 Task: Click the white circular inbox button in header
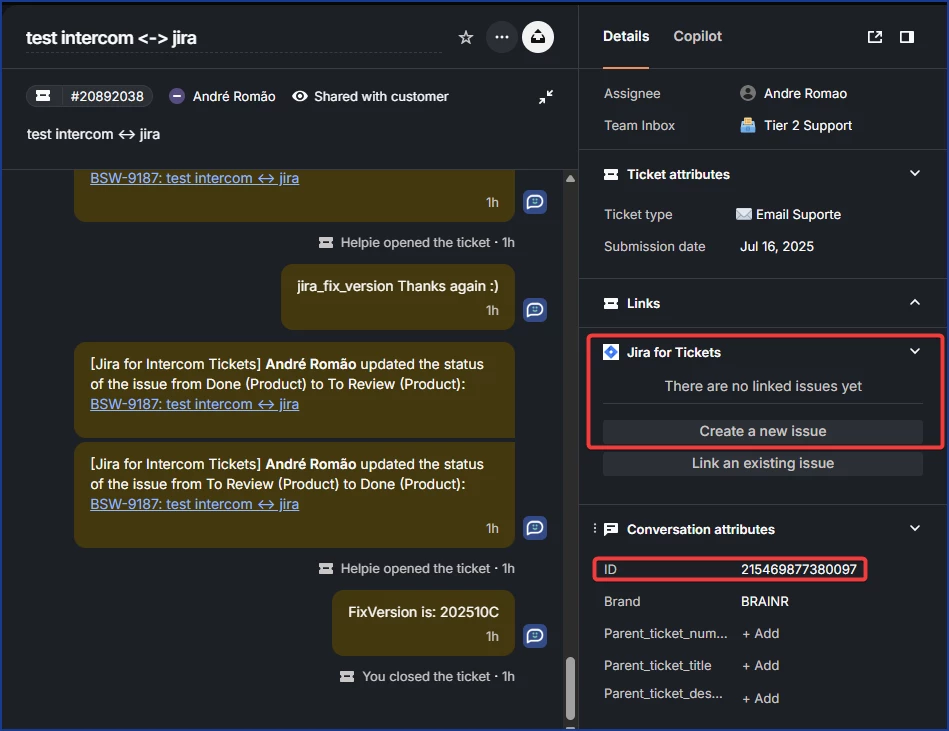538,37
